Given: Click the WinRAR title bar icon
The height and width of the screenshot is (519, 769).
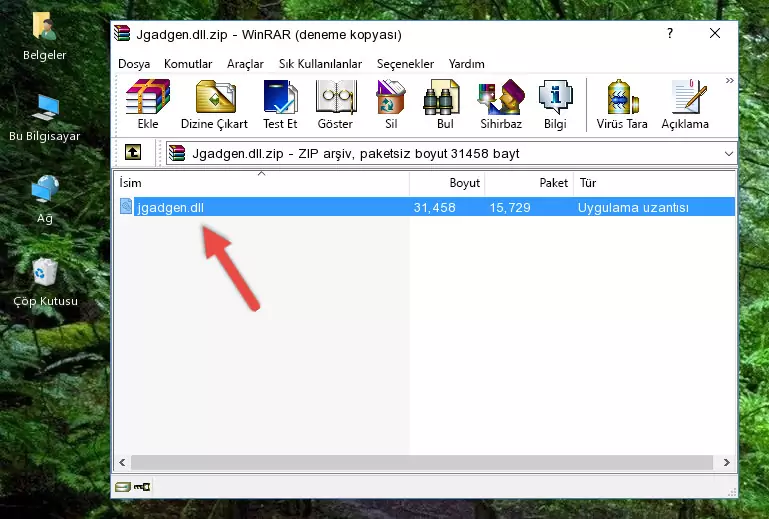Looking at the screenshot, I should point(122,33).
